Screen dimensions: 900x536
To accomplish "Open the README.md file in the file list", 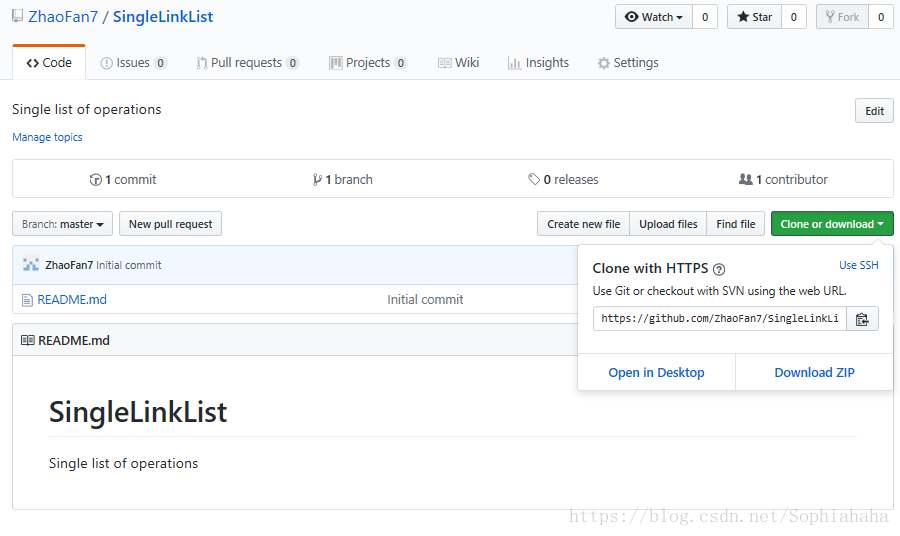I will [x=72, y=300].
